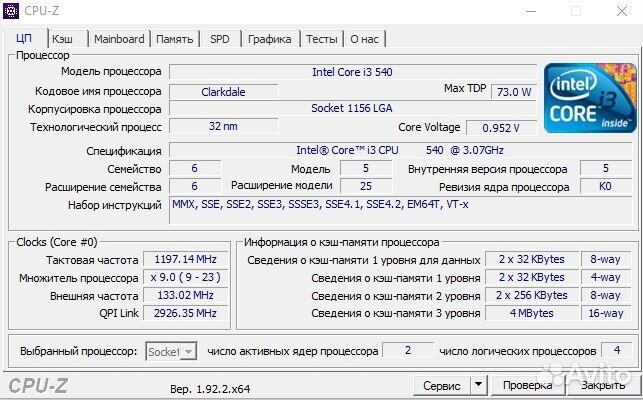Click the active cores count 2

(x=408, y=350)
